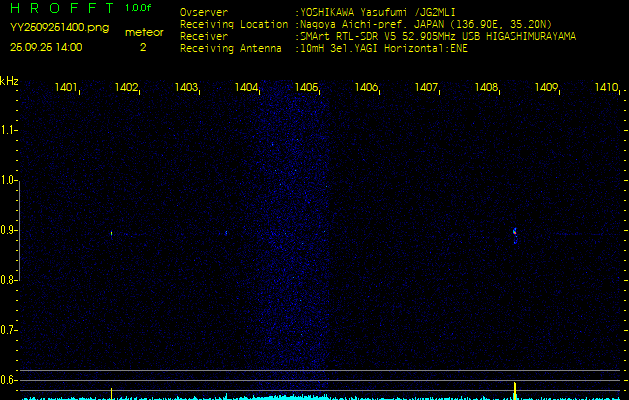Click frequency axis label 0.7
The height and width of the screenshot is (400, 629).
pyautogui.click(x=8, y=330)
